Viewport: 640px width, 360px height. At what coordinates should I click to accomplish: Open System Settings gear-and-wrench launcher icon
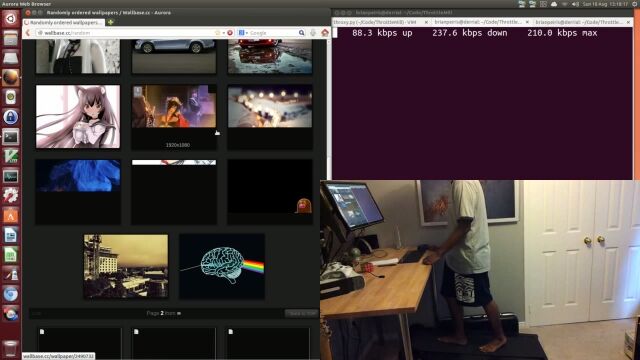(11, 196)
